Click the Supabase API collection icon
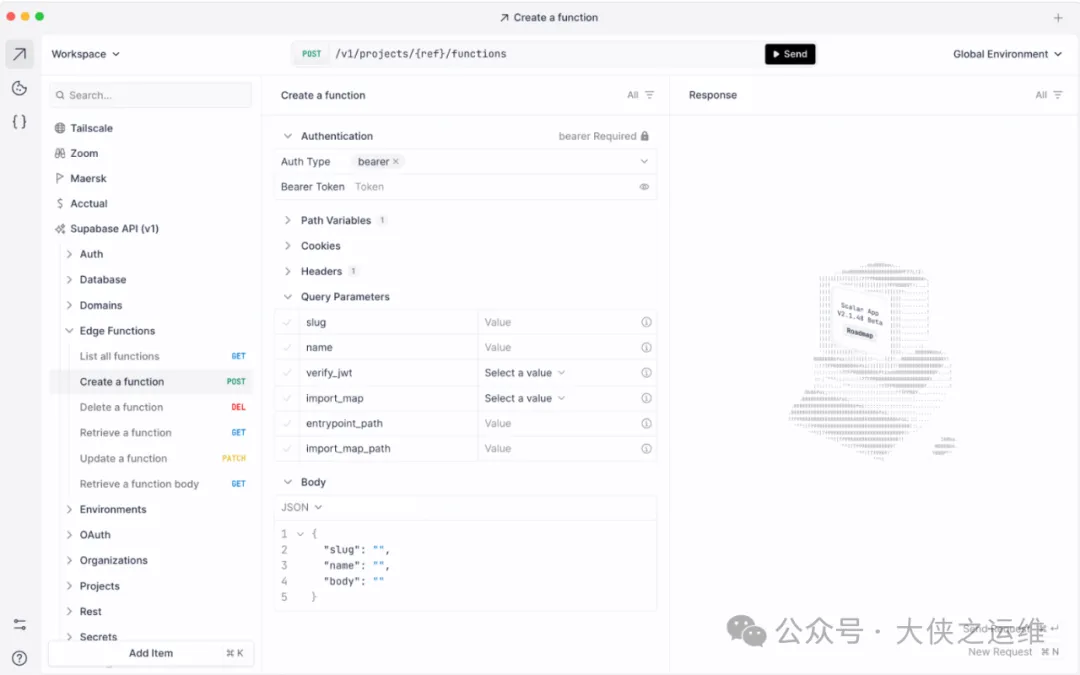 click(x=60, y=229)
